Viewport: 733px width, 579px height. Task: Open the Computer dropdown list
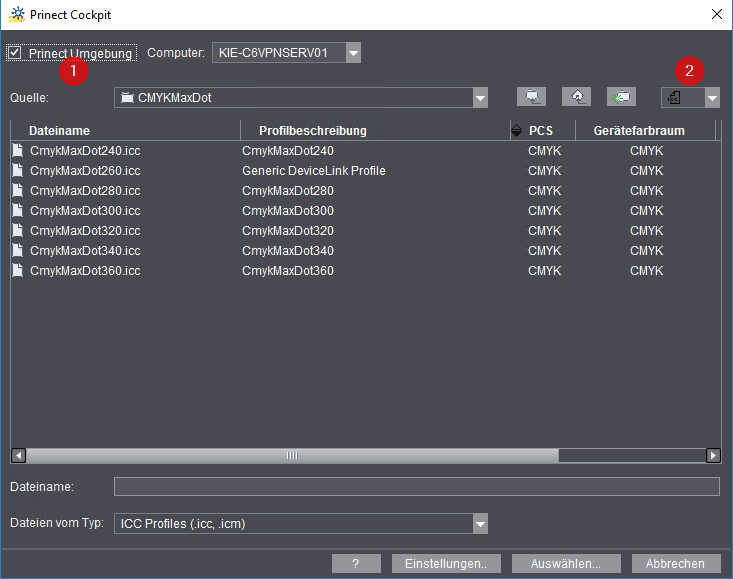click(353, 53)
